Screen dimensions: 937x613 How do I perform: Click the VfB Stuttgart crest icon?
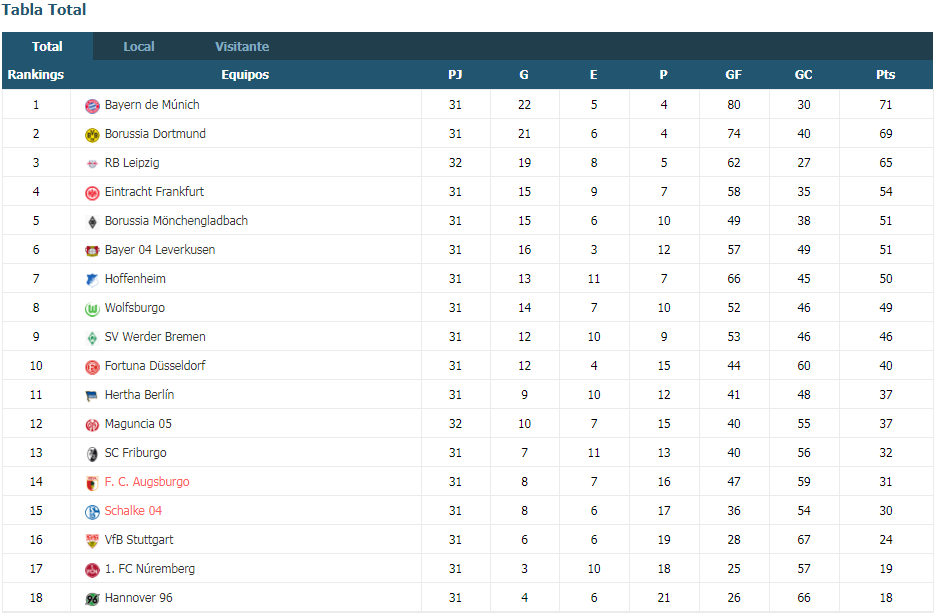point(92,541)
